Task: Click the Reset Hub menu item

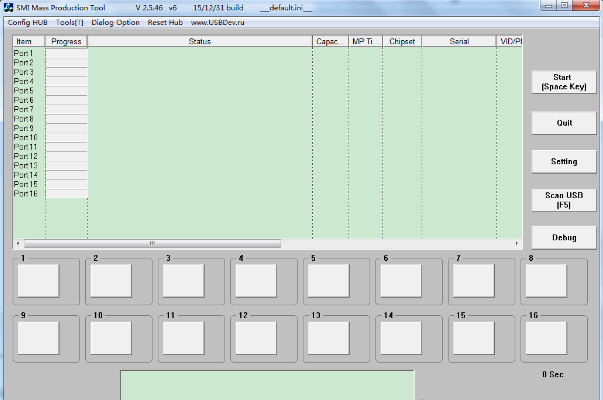Action: 164,22
